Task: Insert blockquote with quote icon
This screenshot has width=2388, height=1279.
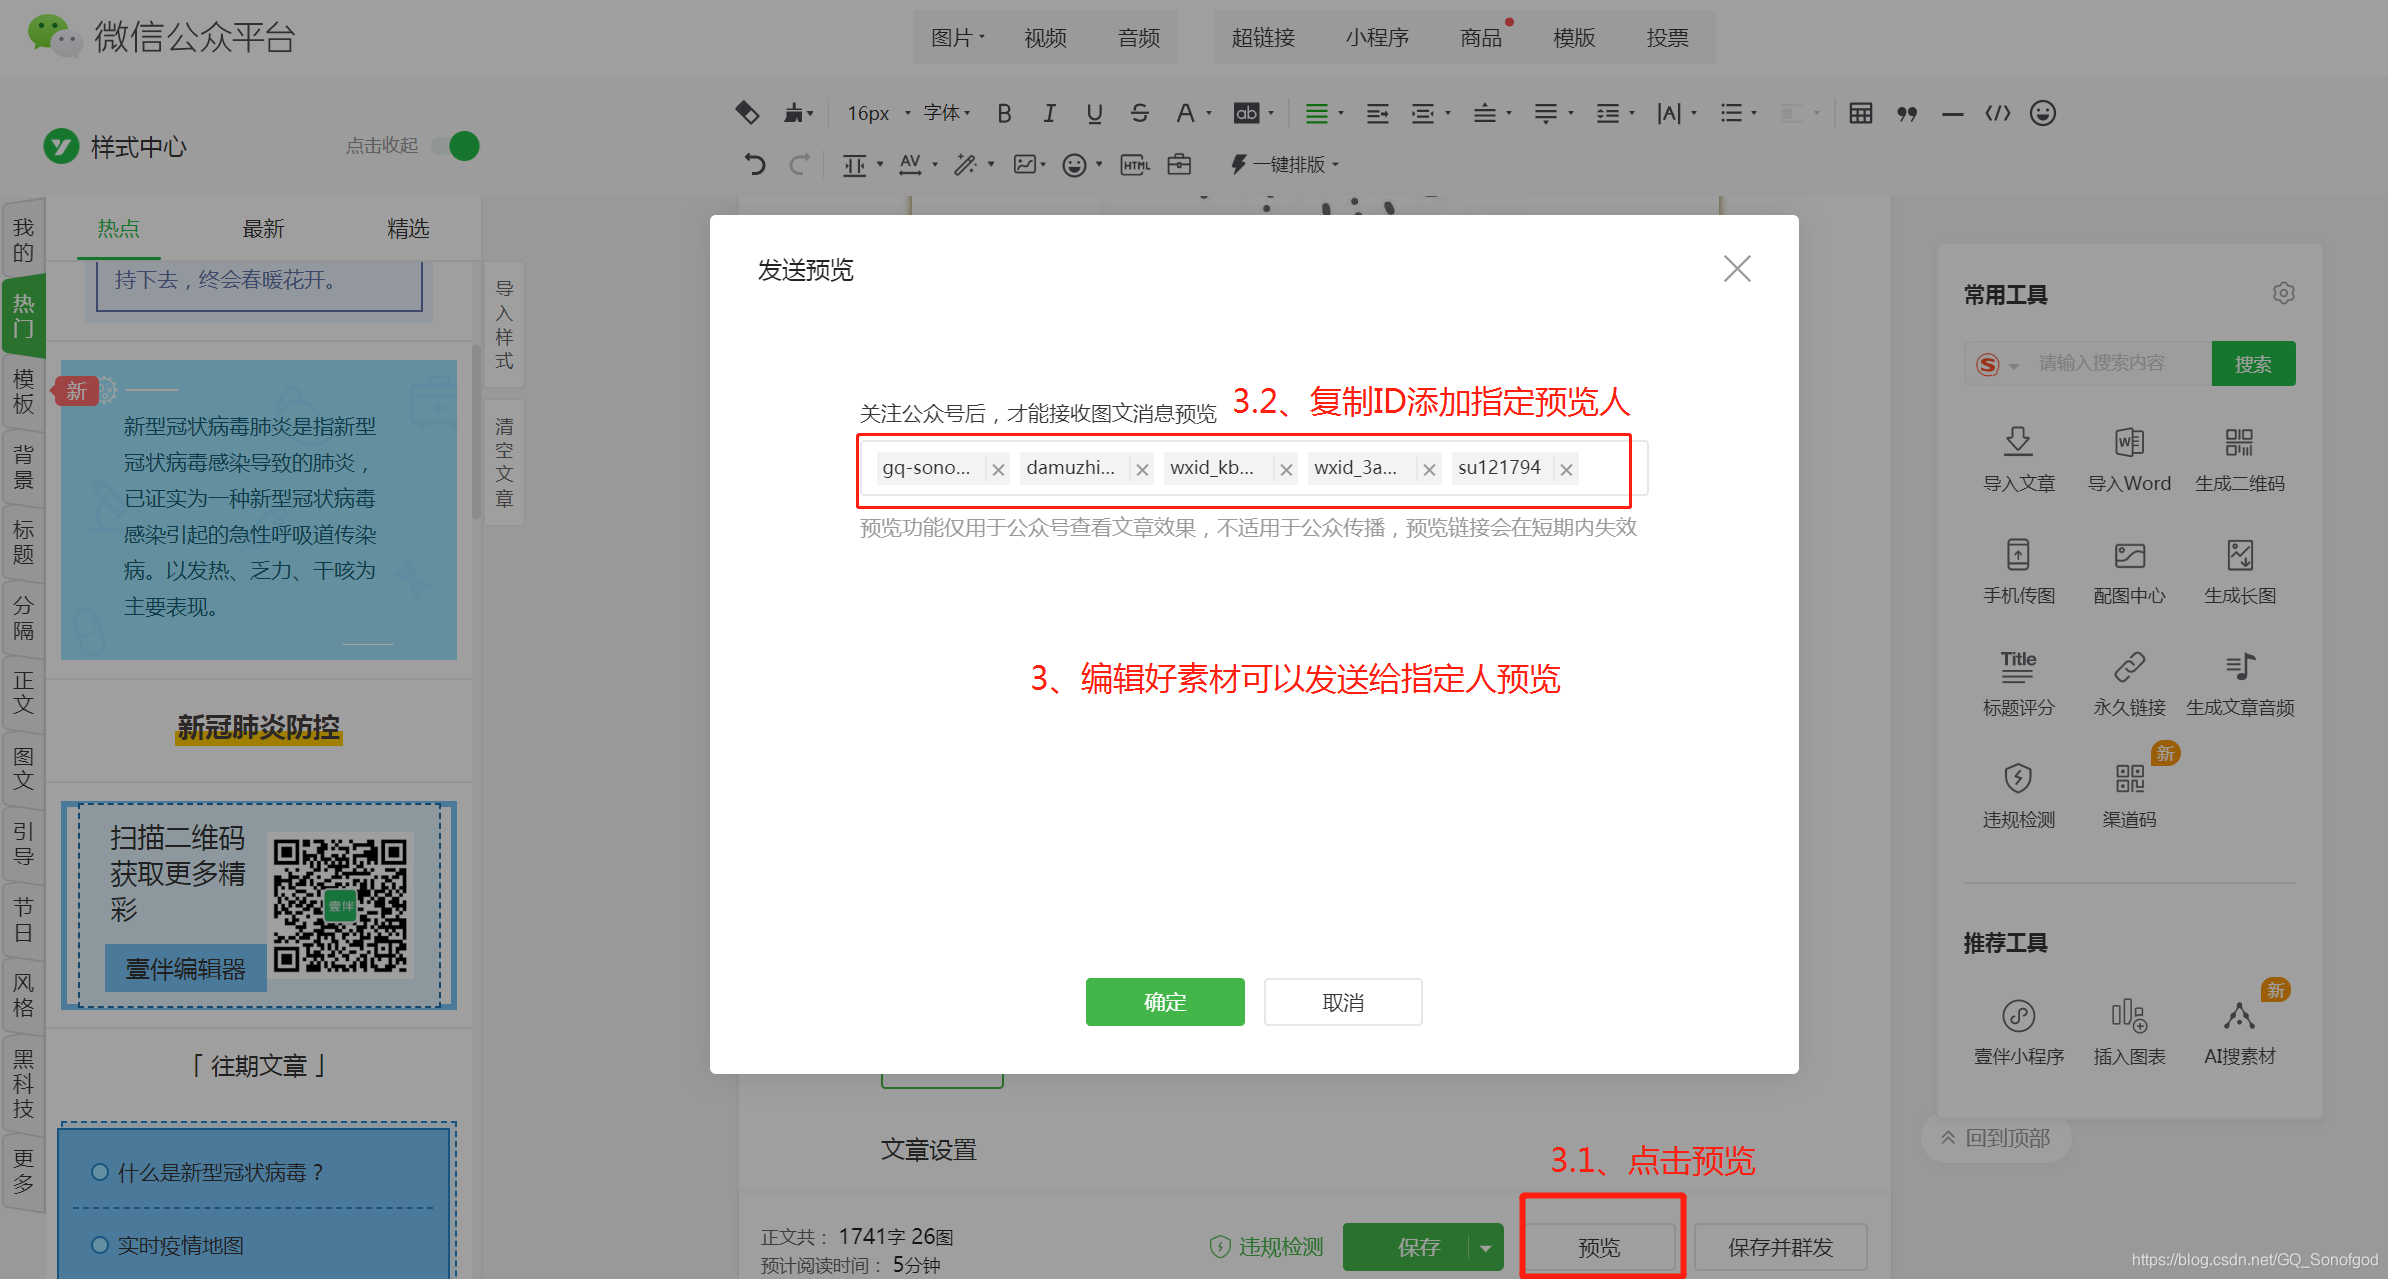Action: point(1907,113)
